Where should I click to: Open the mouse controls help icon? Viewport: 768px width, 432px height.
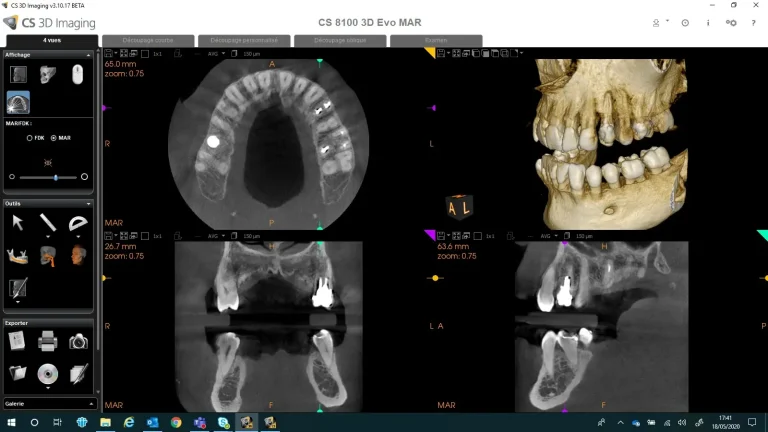click(x=77, y=74)
